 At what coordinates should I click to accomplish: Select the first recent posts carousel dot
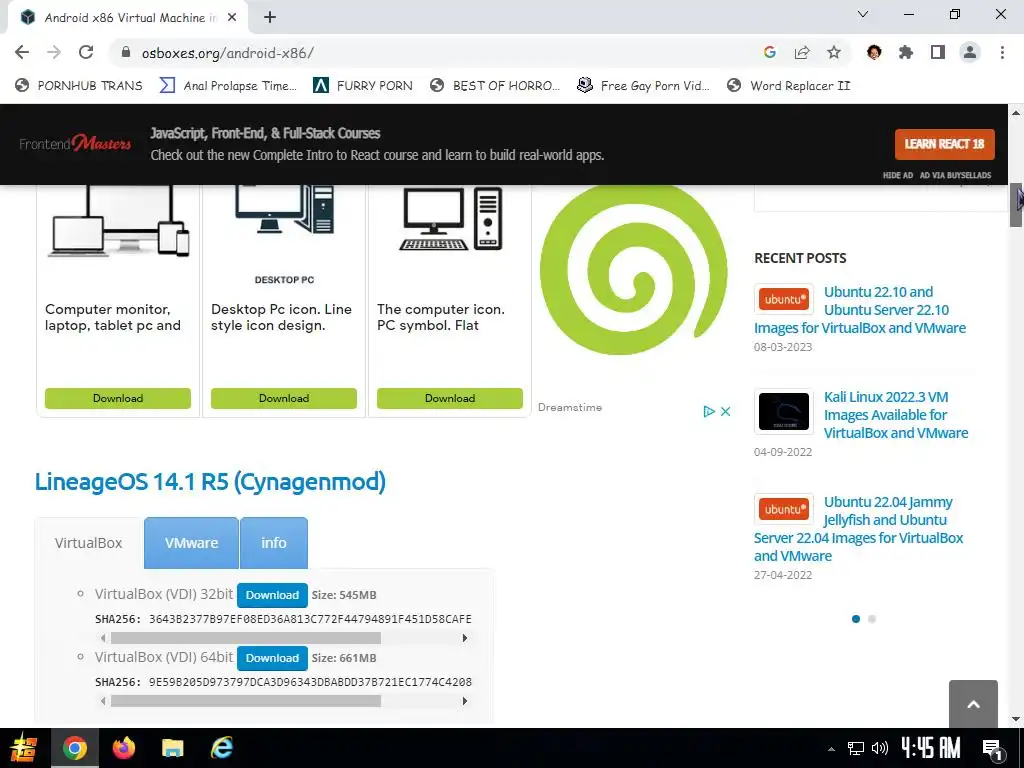point(856,619)
